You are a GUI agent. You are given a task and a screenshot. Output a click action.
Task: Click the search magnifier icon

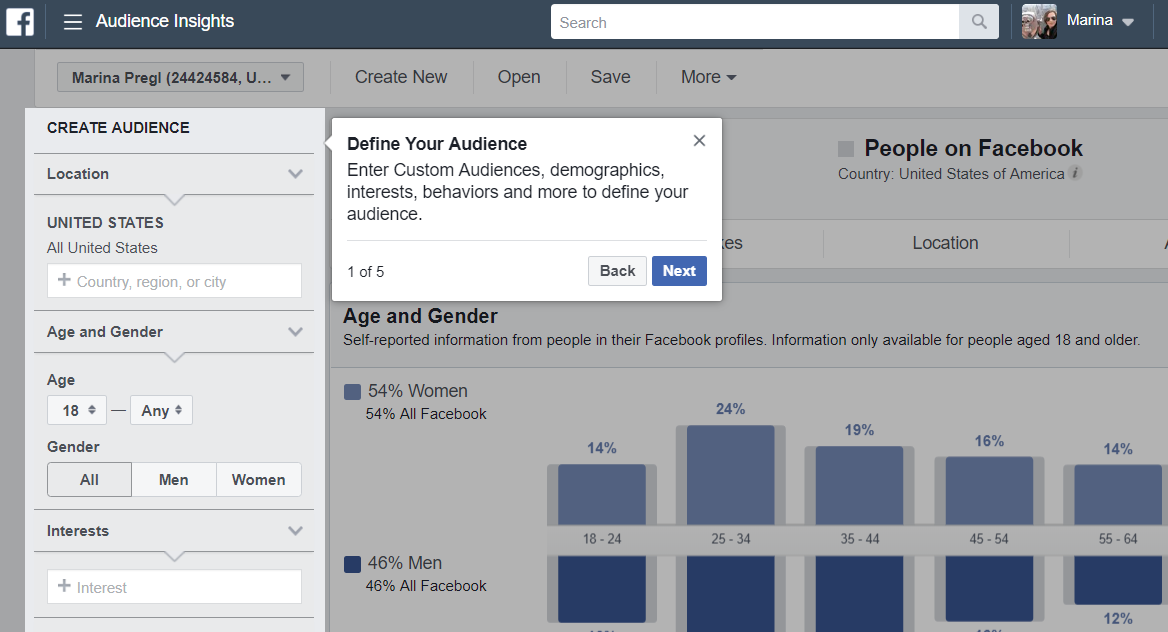979,22
